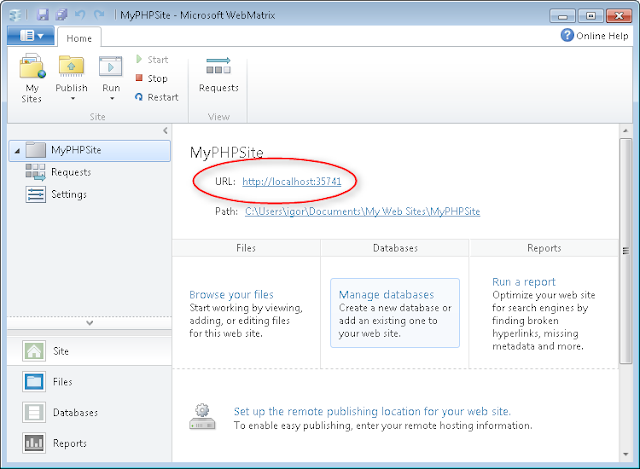This screenshot has height=469, width=640.
Task: Click the Manage databases link
Action: coord(386,294)
